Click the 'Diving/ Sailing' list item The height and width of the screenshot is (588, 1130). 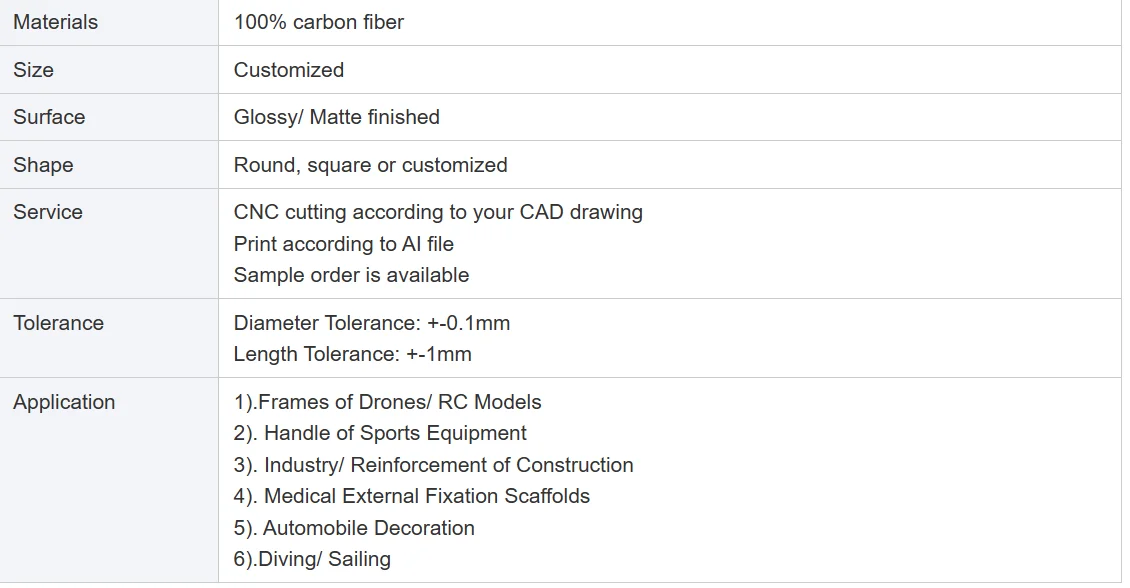click(312, 559)
